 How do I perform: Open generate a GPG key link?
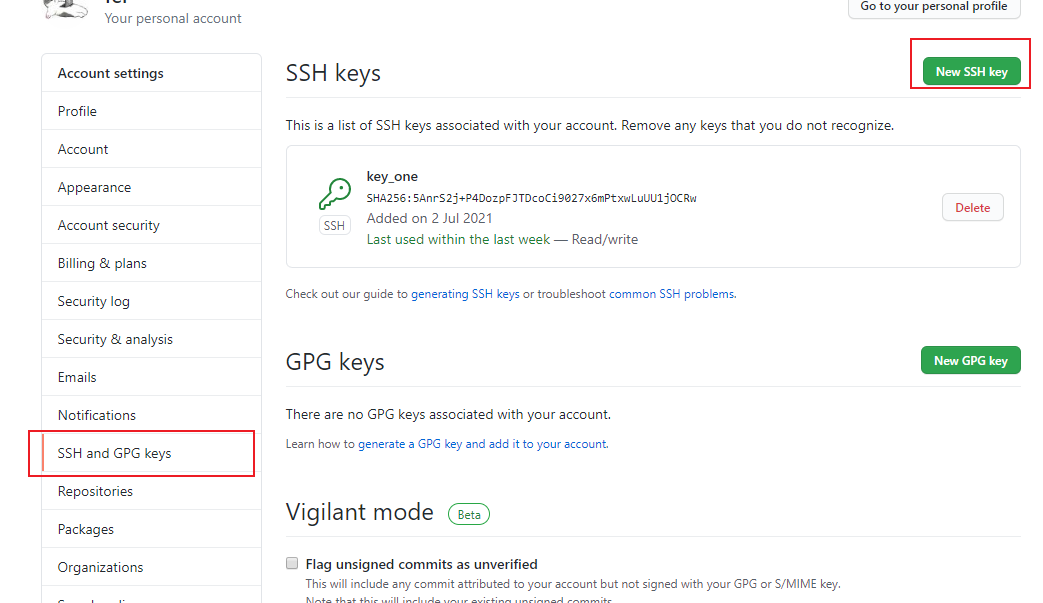[482, 443]
